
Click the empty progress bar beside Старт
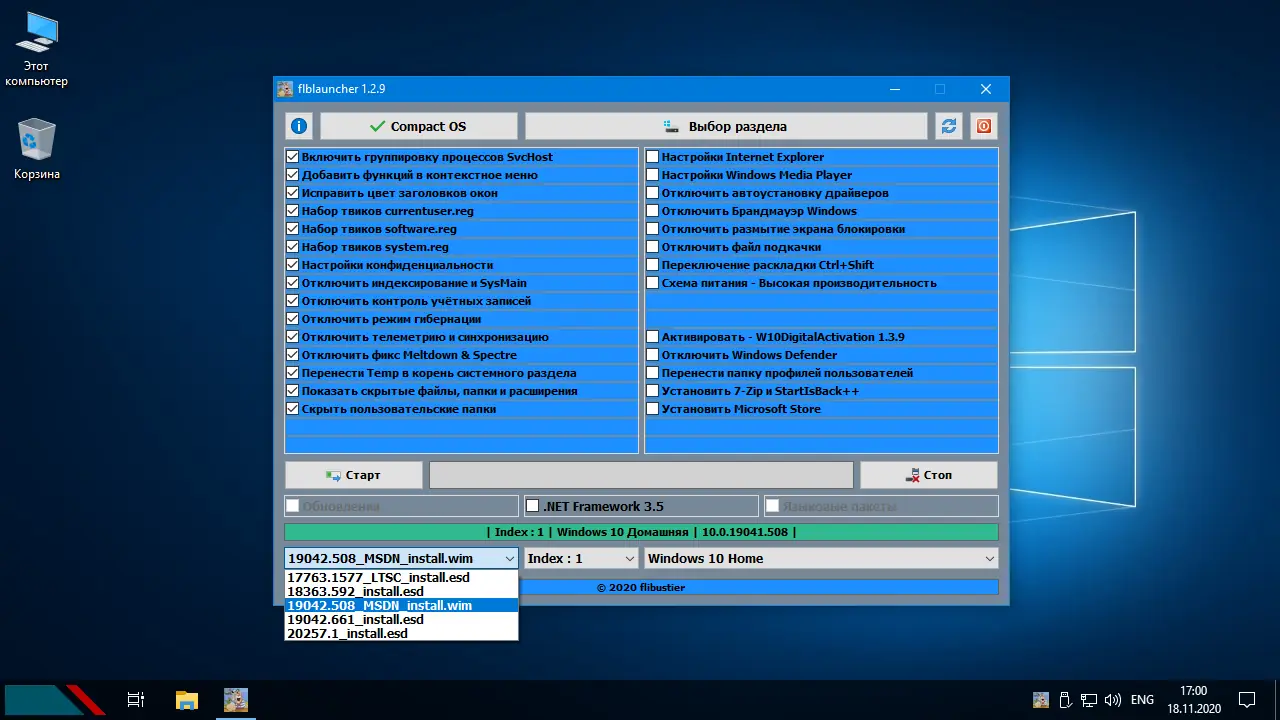pos(641,475)
